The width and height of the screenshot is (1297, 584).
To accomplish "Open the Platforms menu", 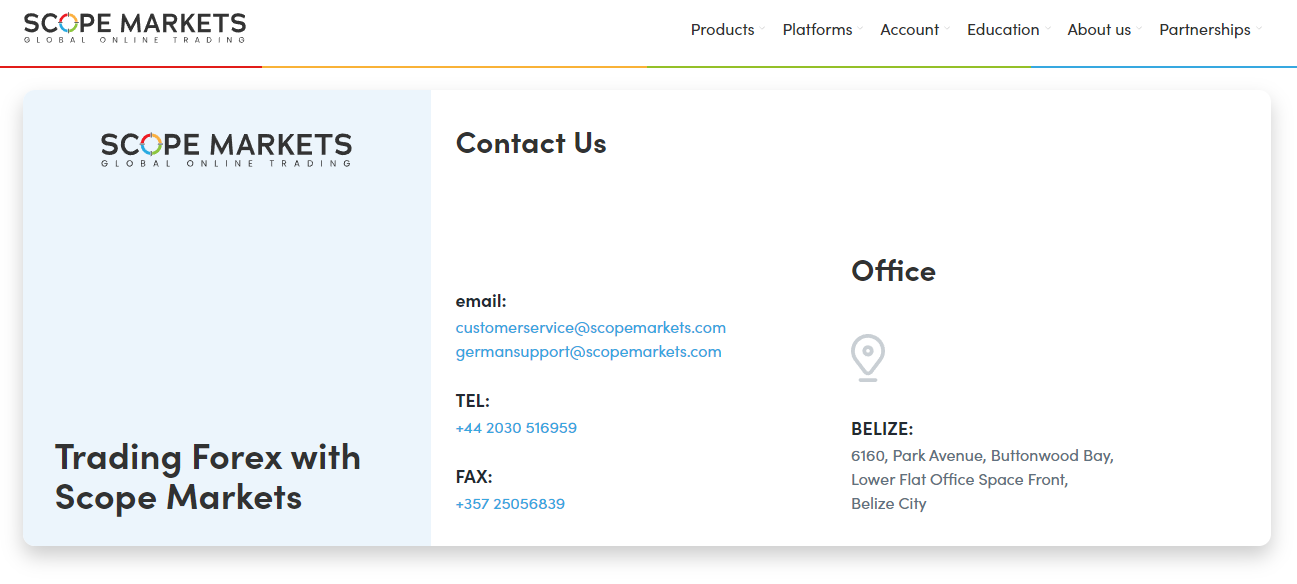I will coord(817,30).
